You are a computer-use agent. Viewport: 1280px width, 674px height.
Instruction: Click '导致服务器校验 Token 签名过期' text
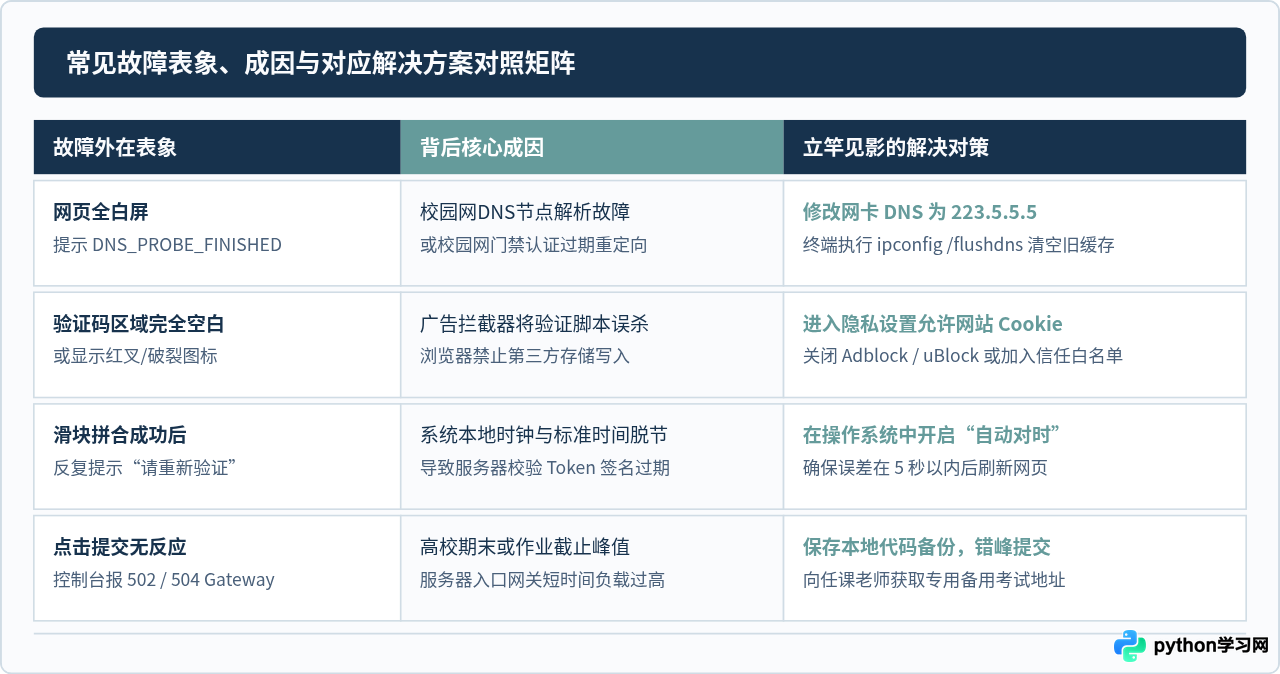tap(545, 468)
